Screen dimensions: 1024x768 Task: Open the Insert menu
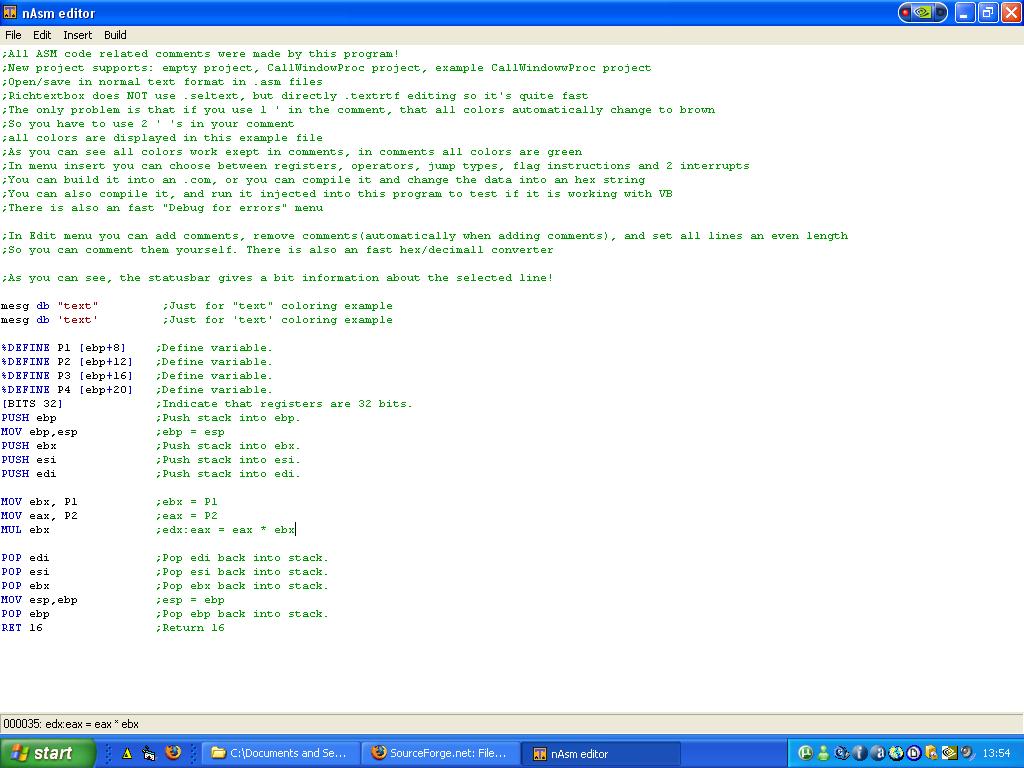78,35
